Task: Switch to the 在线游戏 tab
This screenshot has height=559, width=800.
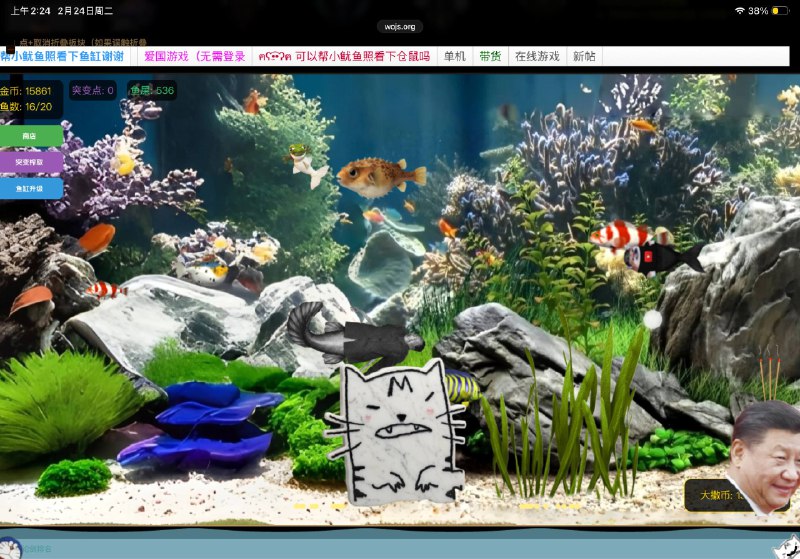Action: (x=537, y=57)
